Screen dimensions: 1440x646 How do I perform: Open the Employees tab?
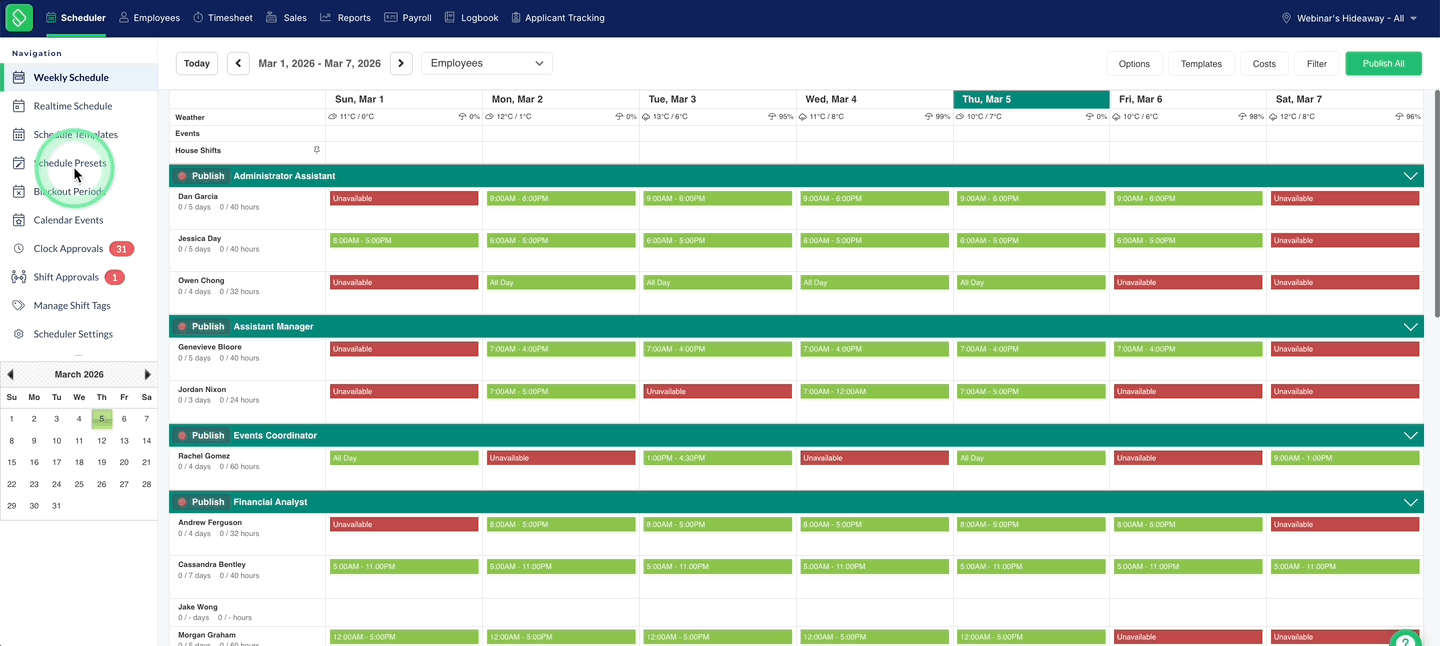[x=149, y=18]
